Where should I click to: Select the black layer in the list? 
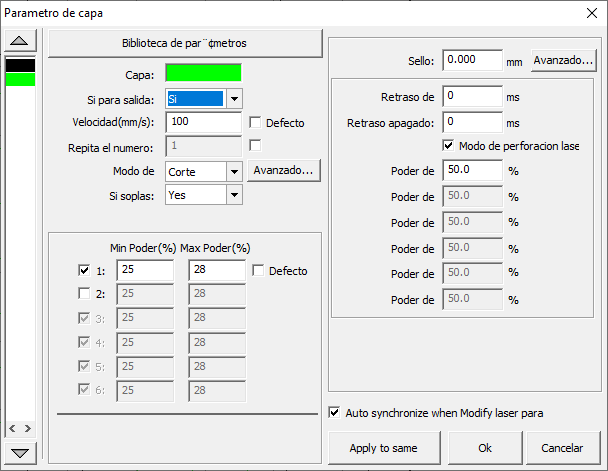pyautogui.click(x=21, y=65)
